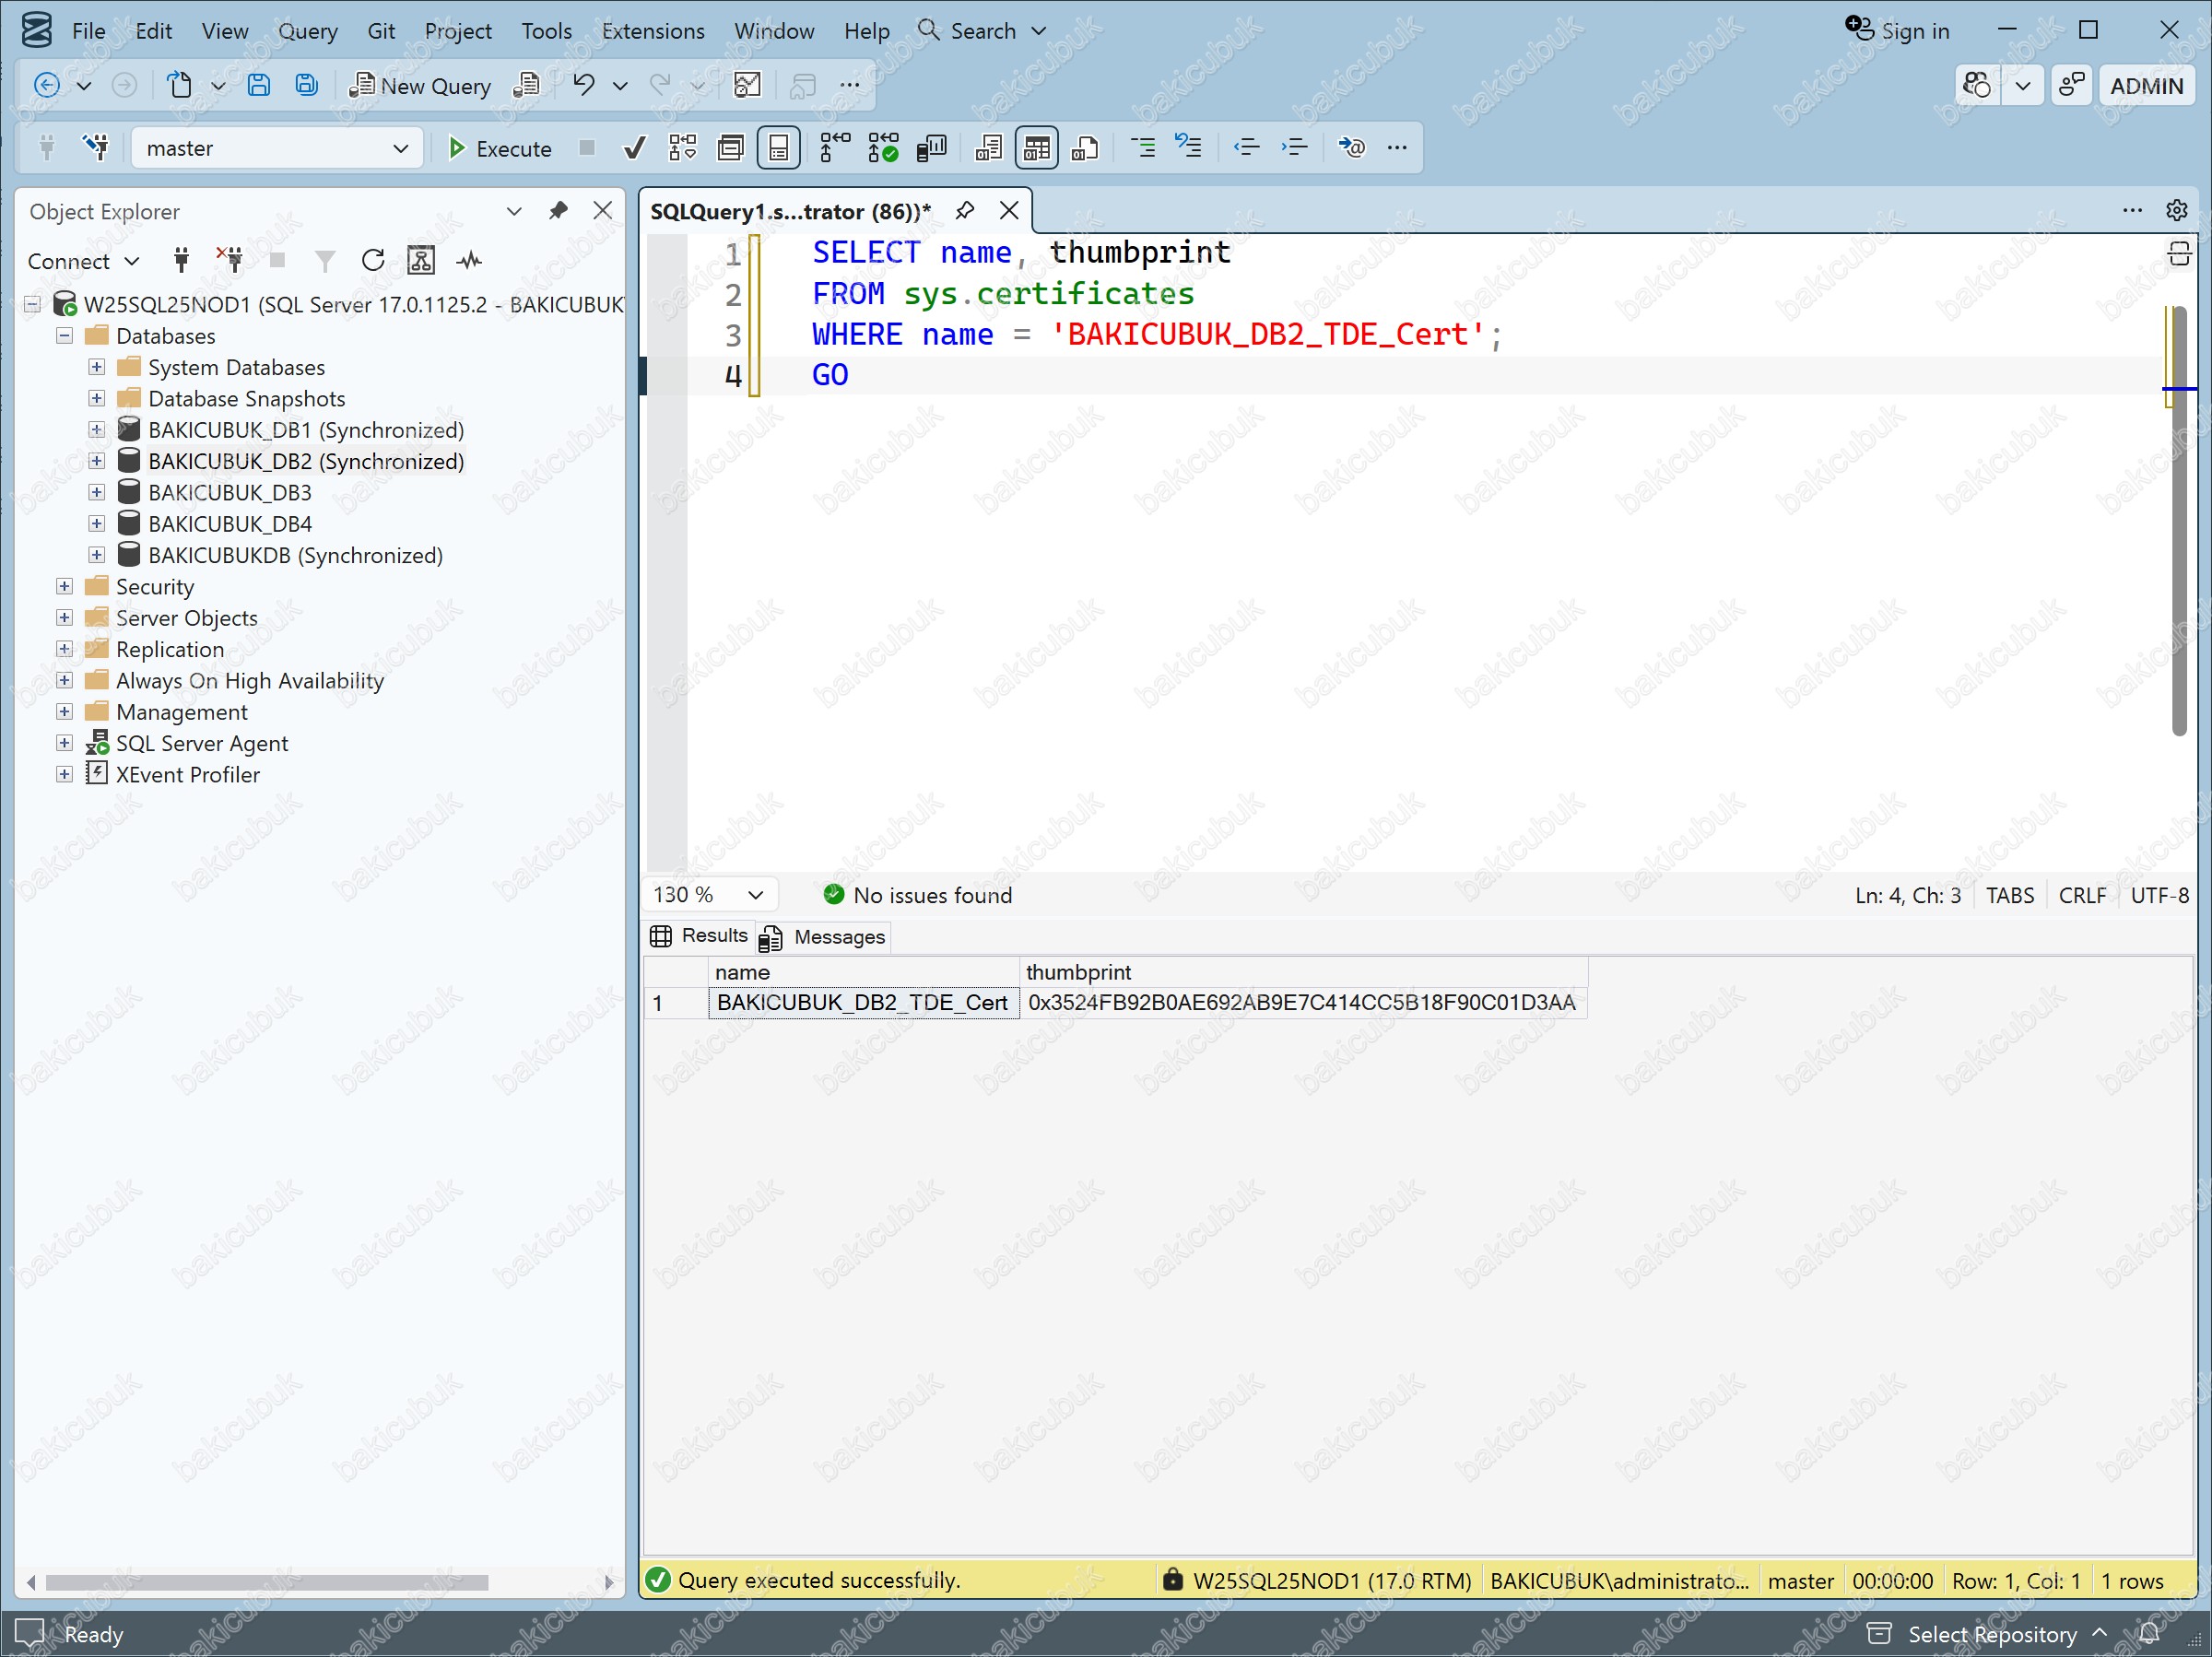This screenshot has height=1657, width=2212.
Task: Parse the query with the checkmark icon
Action: tap(633, 148)
